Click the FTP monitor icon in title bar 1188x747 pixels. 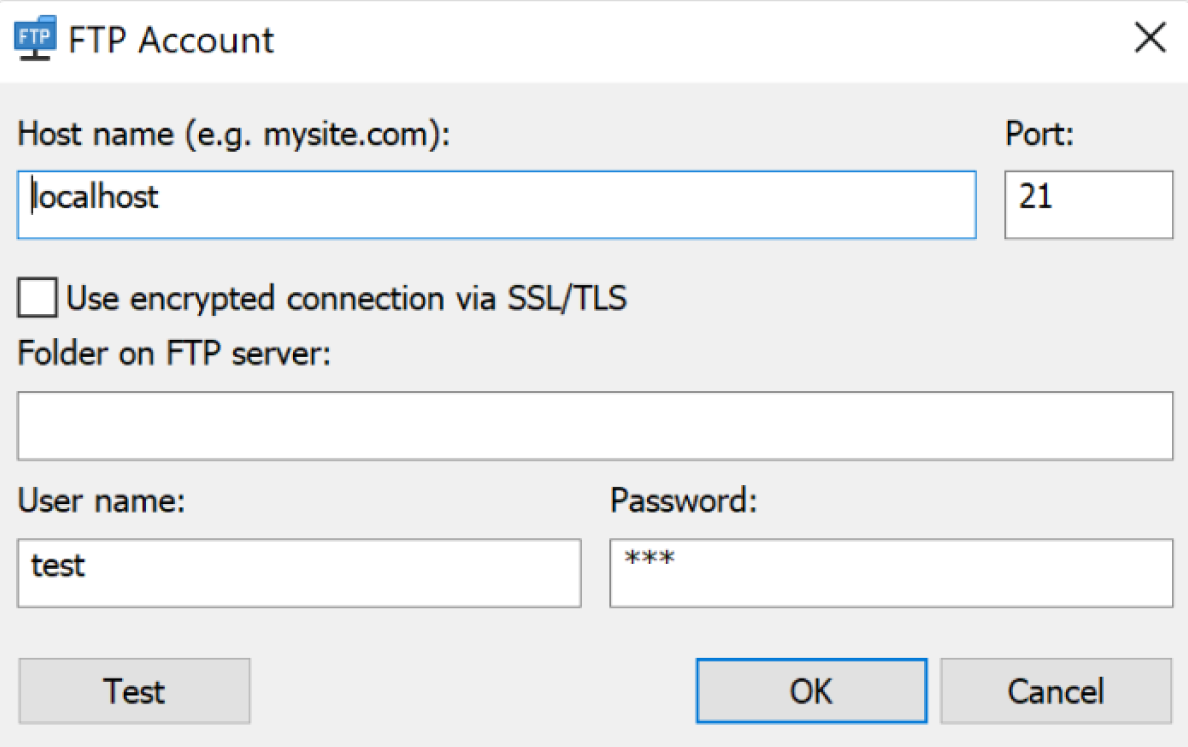click(35, 38)
